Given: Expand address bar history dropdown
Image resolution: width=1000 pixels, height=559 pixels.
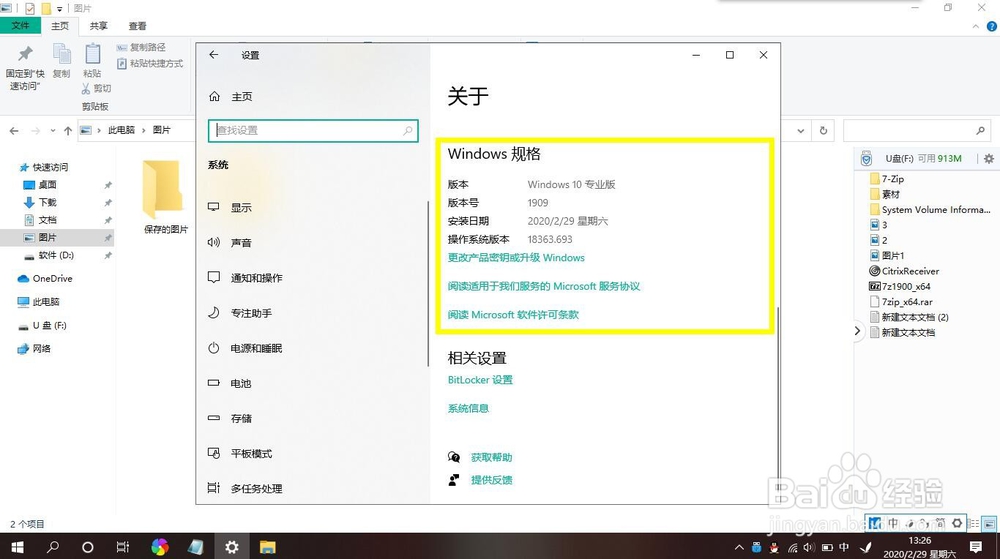Looking at the screenshot, I should click(x=801, y=131).
